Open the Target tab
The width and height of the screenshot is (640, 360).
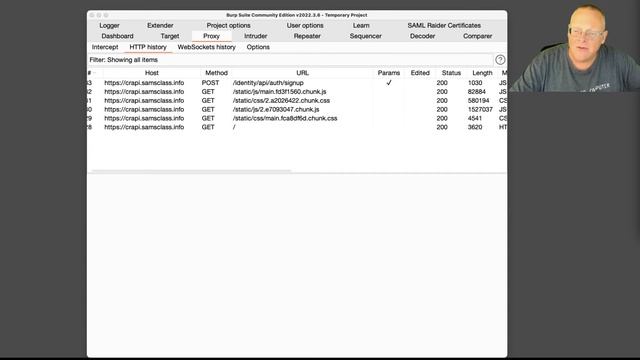tap(170, 36)
